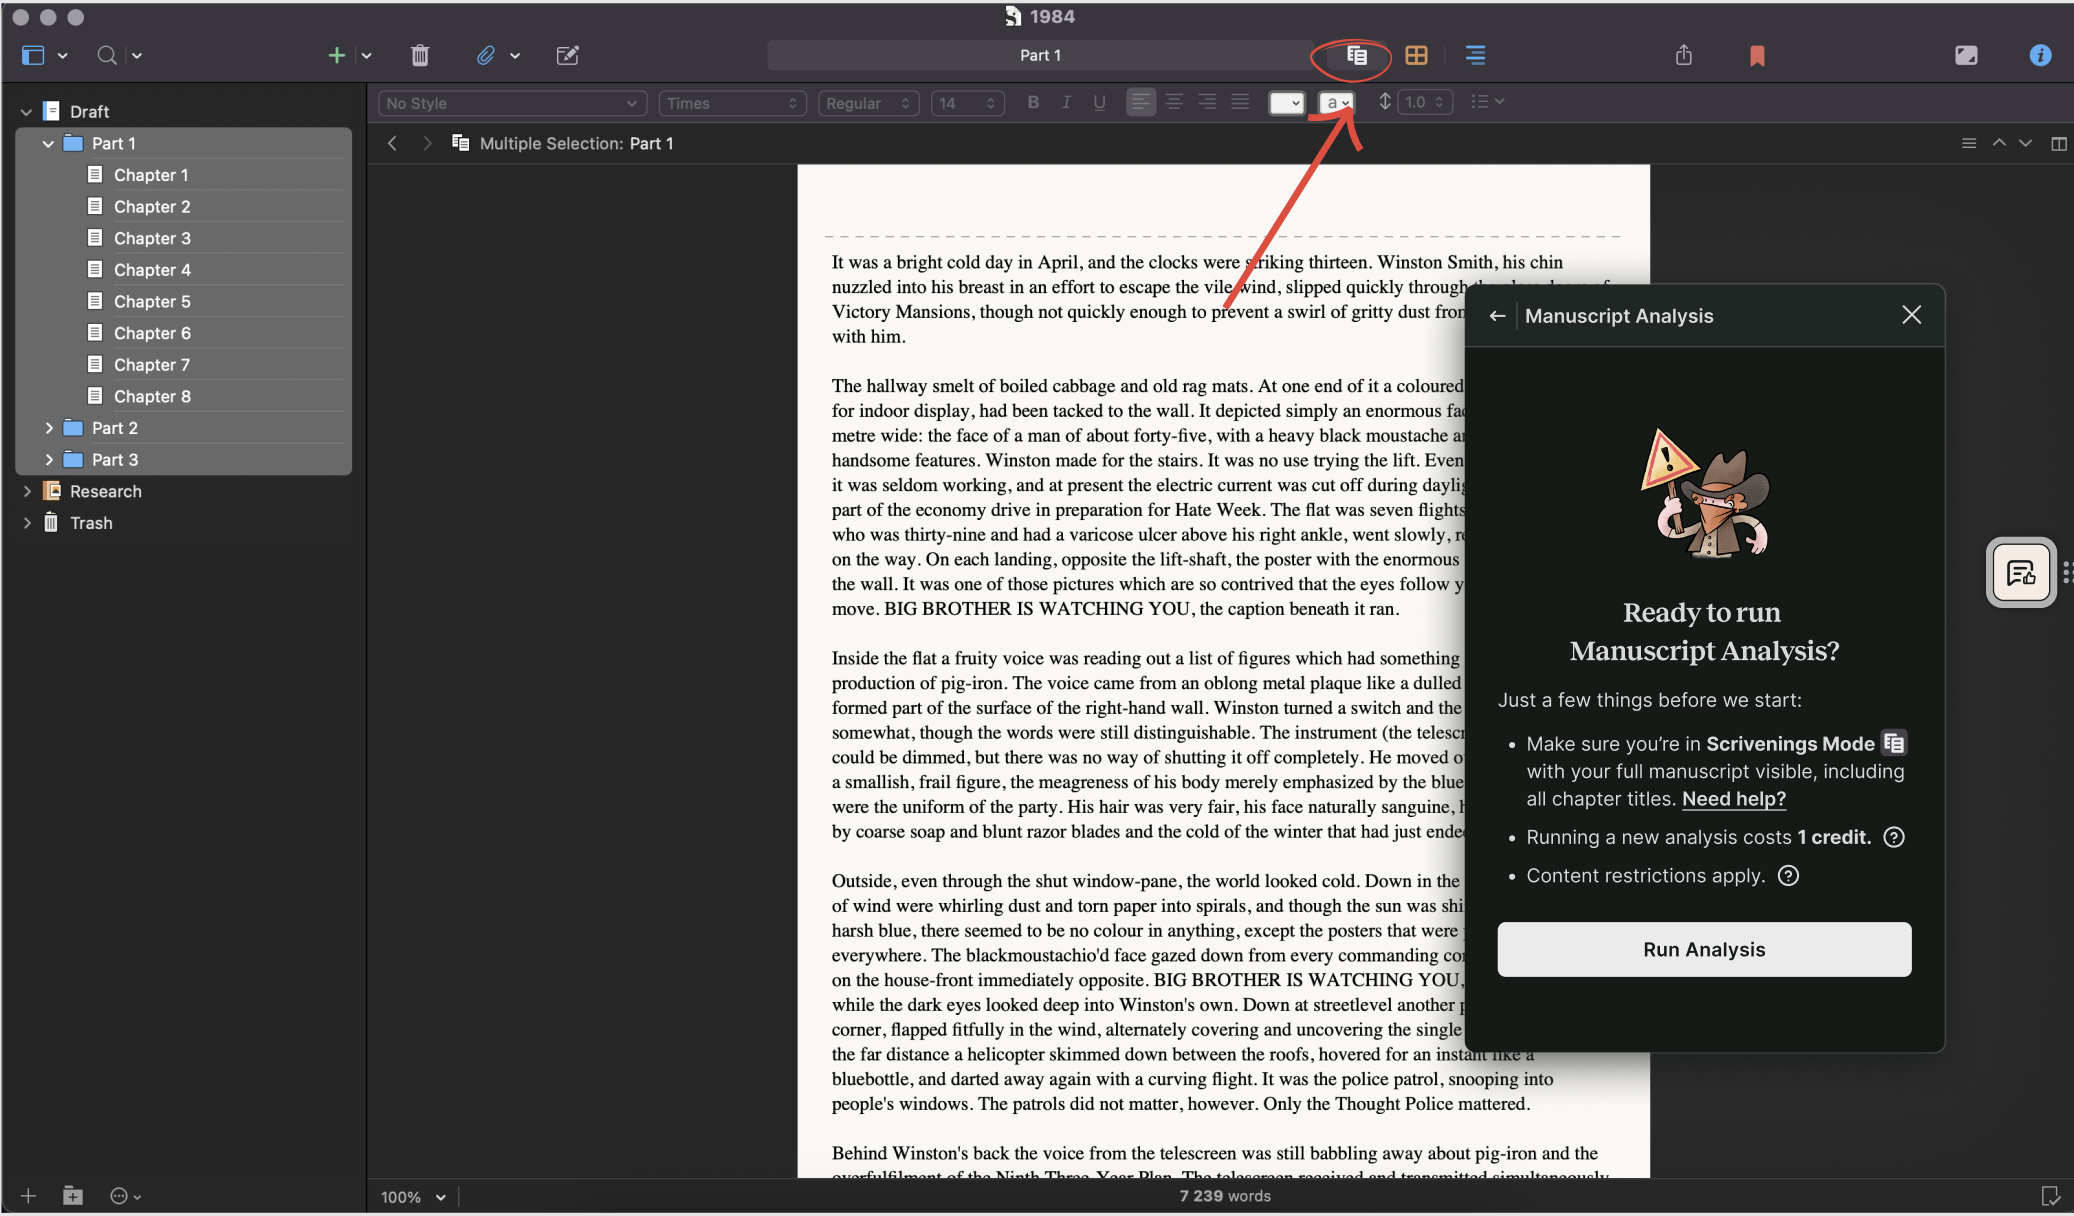Add new folder at binder footer
The height and width of the screenshot is (1216, 2074).
(x=72, y=1196)
